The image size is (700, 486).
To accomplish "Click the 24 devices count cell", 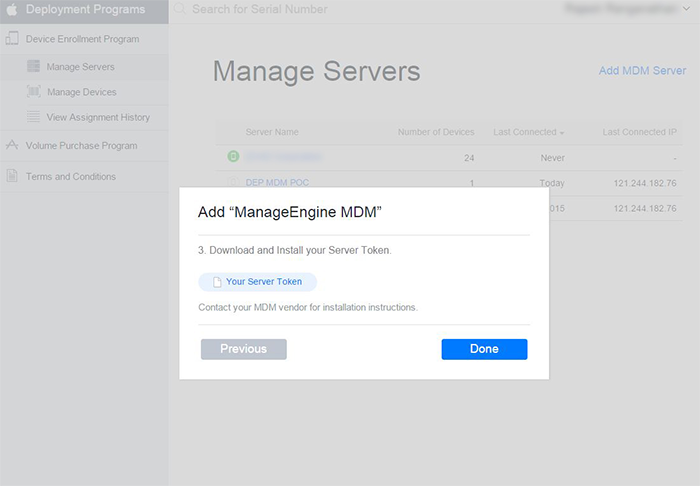I will (469, 158).
